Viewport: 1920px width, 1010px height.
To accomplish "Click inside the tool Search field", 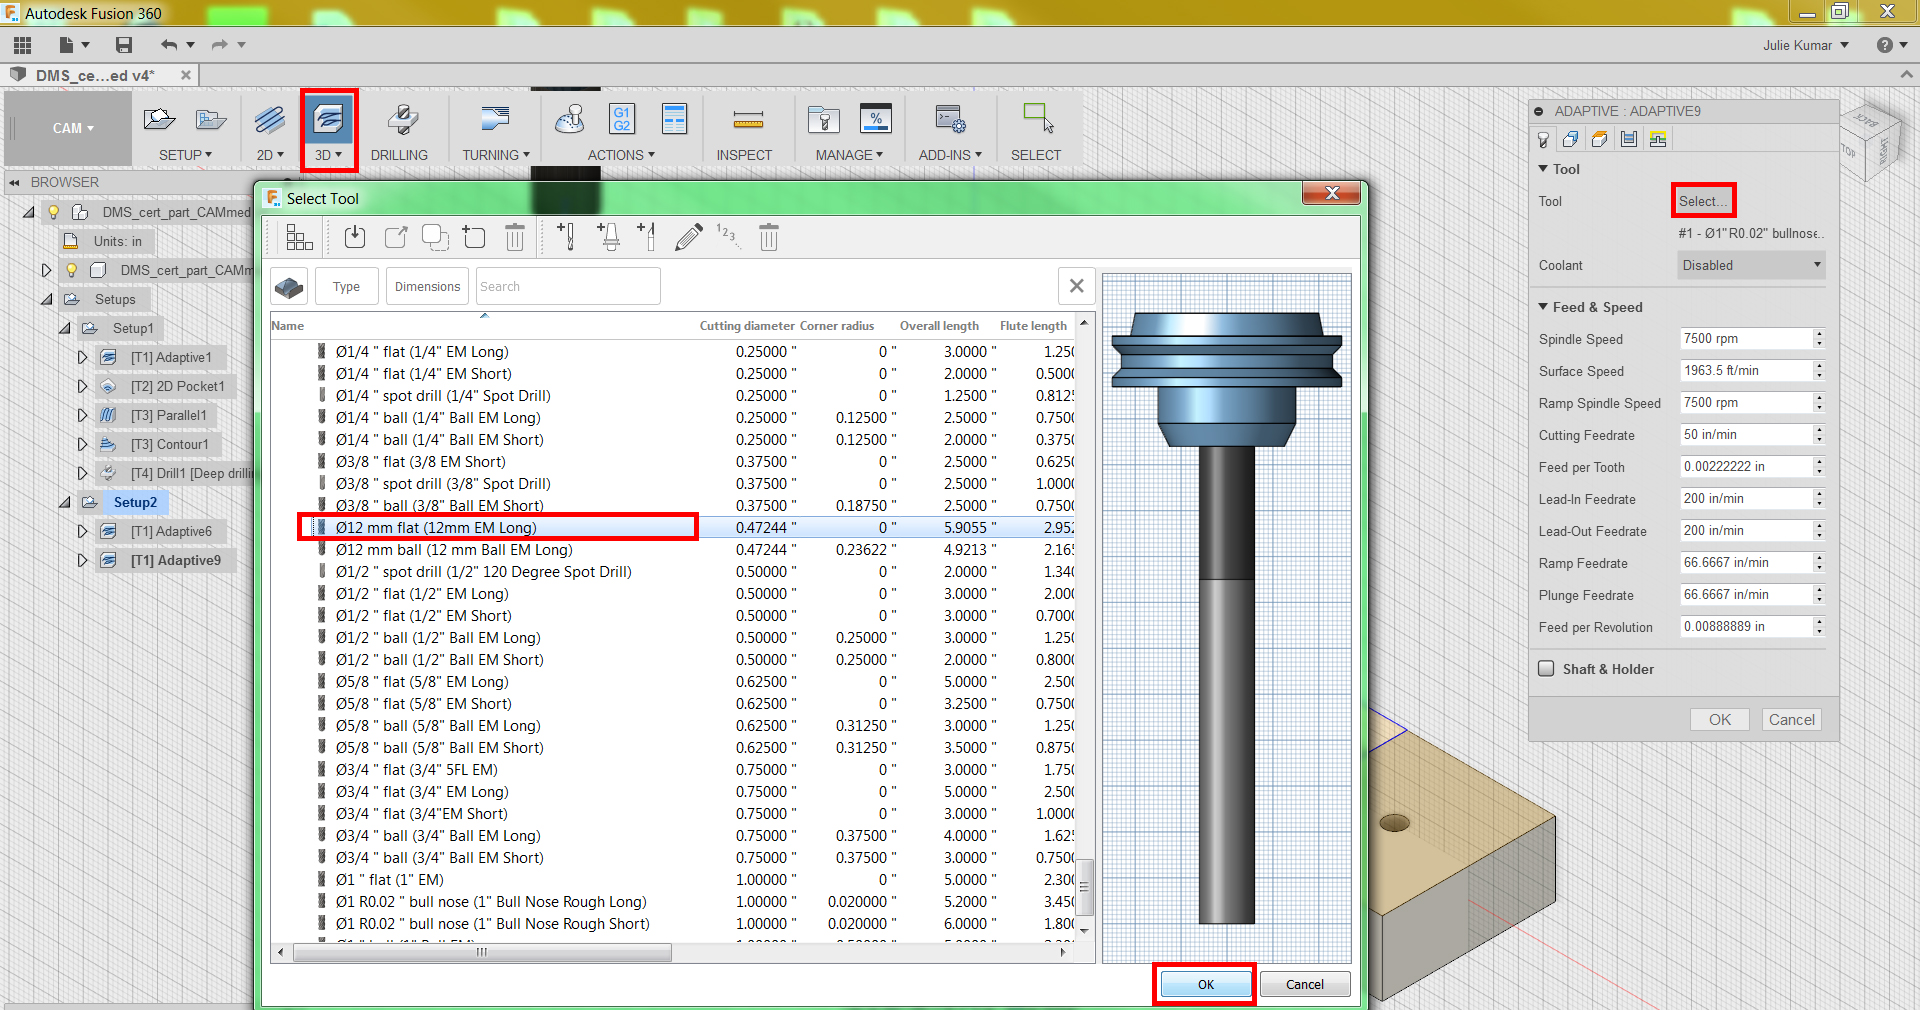I will point(568,286).
